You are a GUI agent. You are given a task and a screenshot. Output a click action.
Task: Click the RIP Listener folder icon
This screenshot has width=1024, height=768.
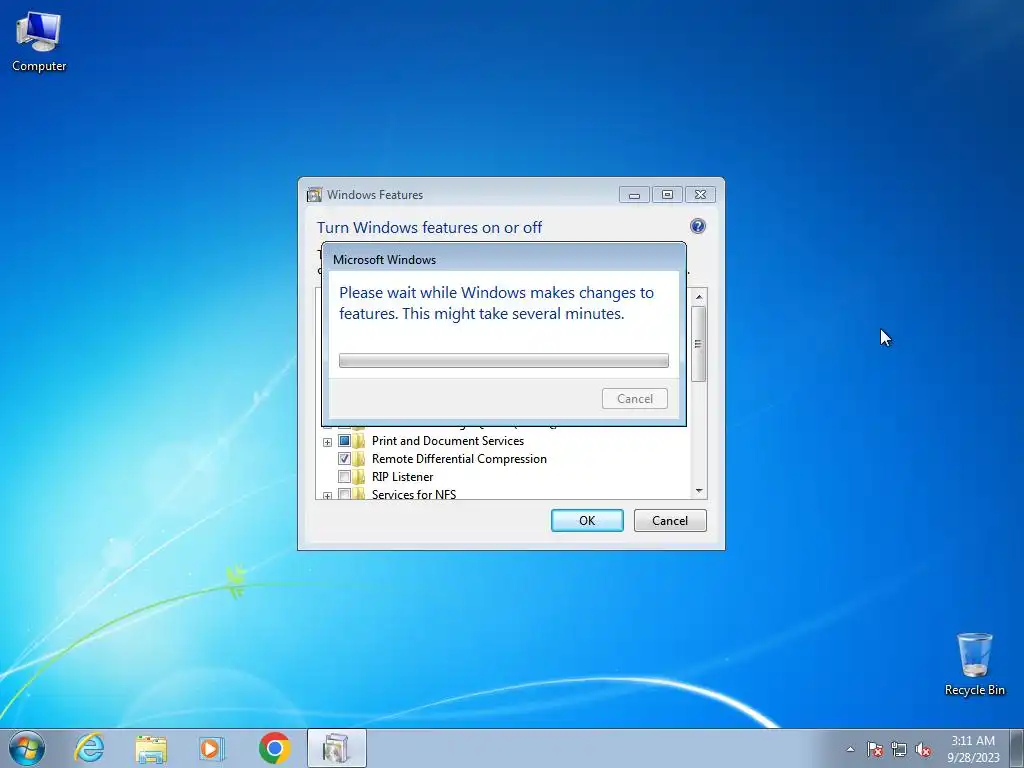click(x=359, y=477)
